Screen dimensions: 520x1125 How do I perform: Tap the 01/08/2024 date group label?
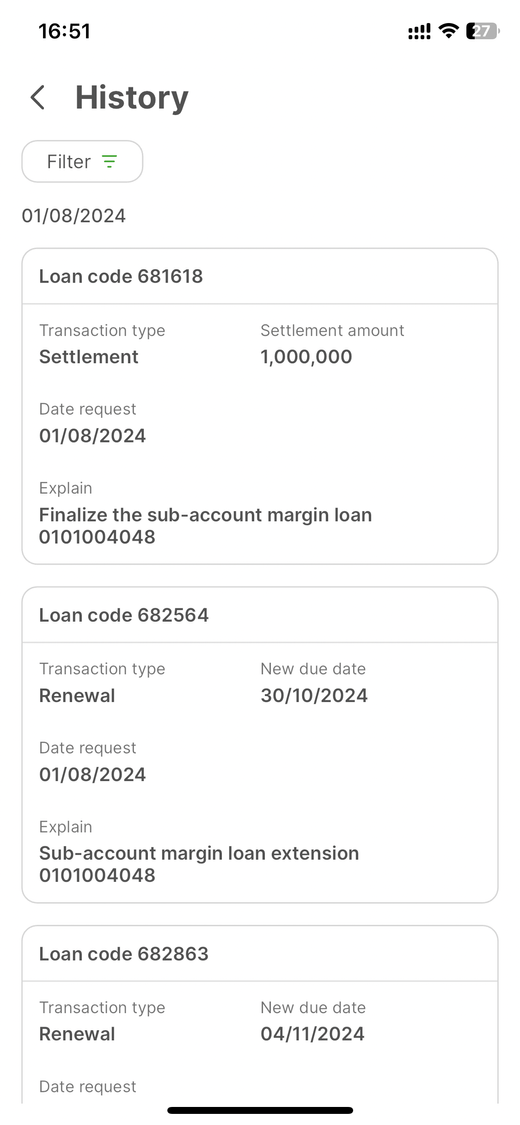click(x=74, y=216)
